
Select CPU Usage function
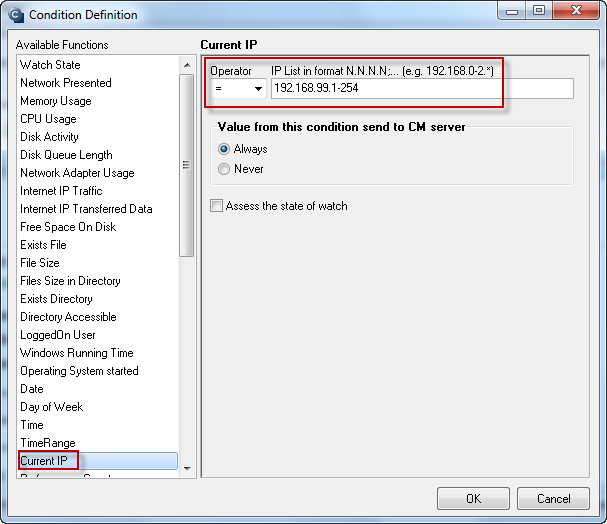[x=98, y=119]
